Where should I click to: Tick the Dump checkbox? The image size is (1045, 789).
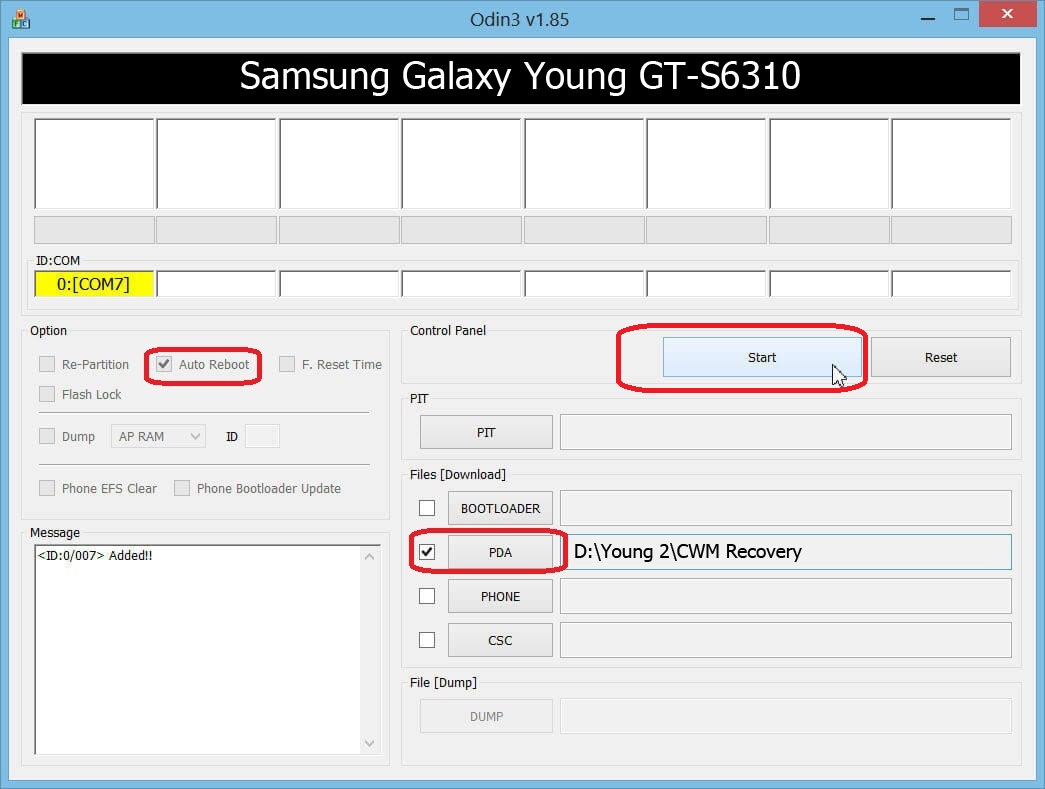pos(47,436)
